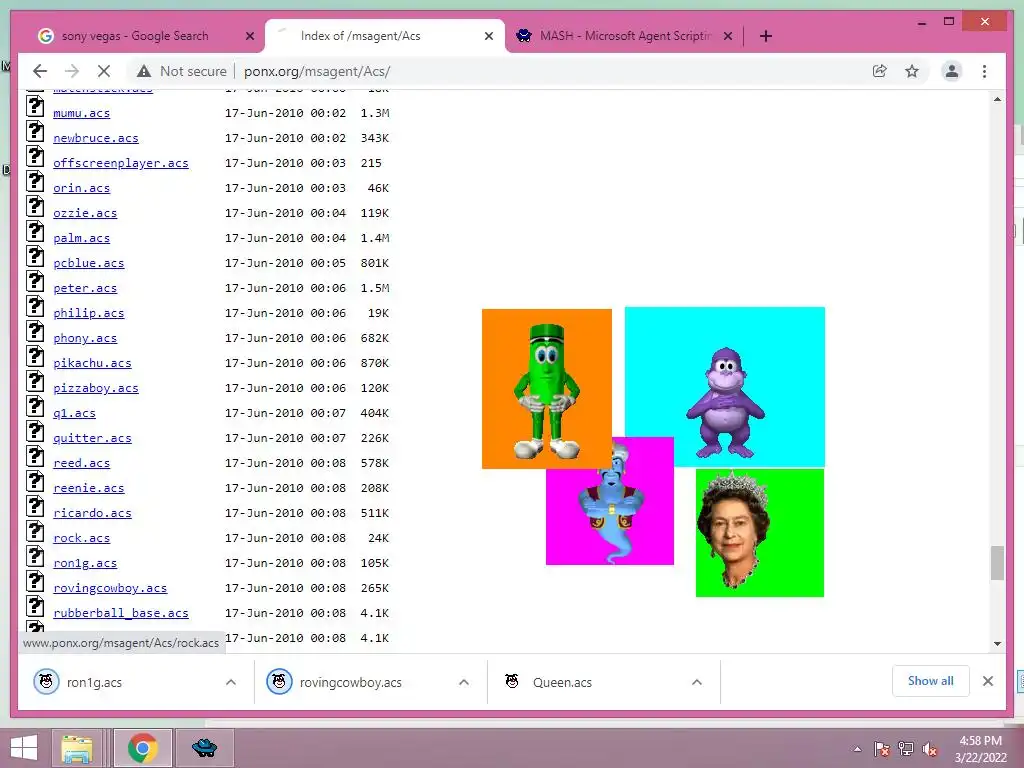Close the downloads bar

(987, 681)
